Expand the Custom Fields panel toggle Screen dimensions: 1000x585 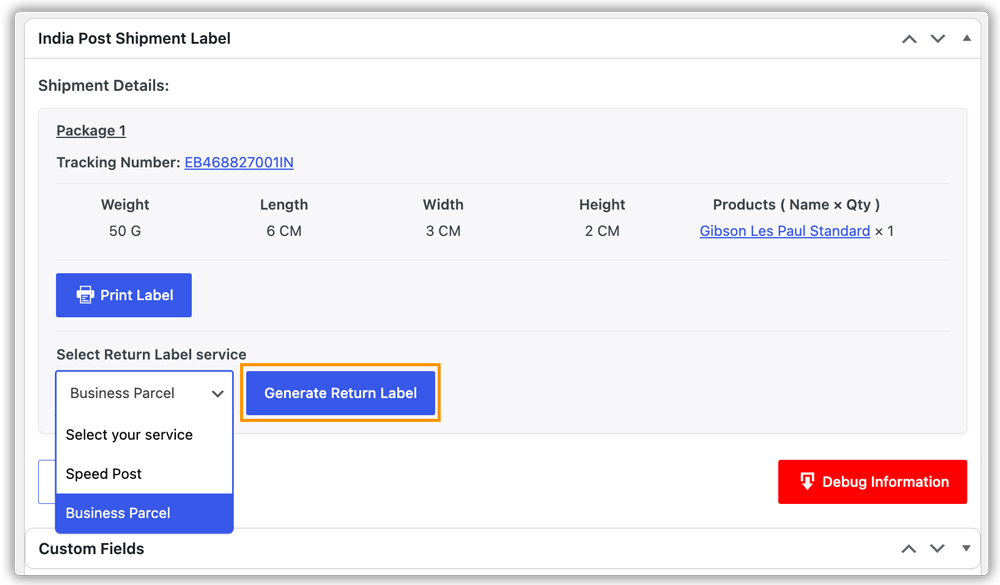coord(966,549)
